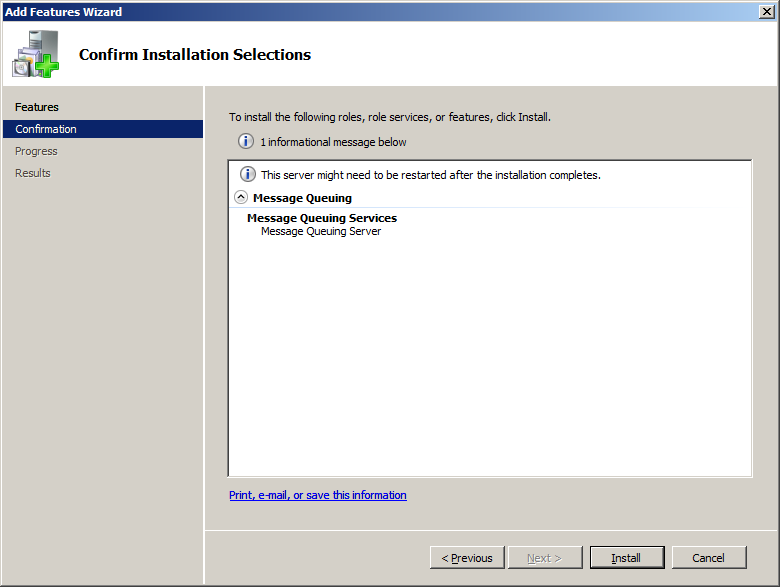
Task: Click the server wizard icon in the header
Action: [x=36, y=54]
